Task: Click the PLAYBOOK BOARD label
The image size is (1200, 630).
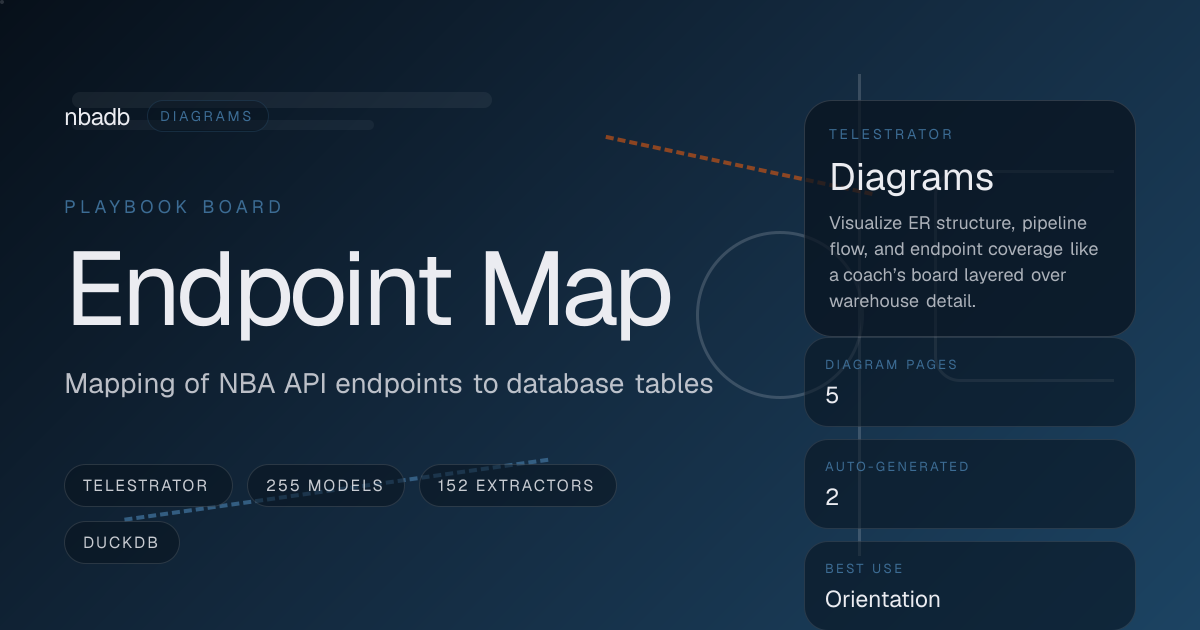Action: 174,207
